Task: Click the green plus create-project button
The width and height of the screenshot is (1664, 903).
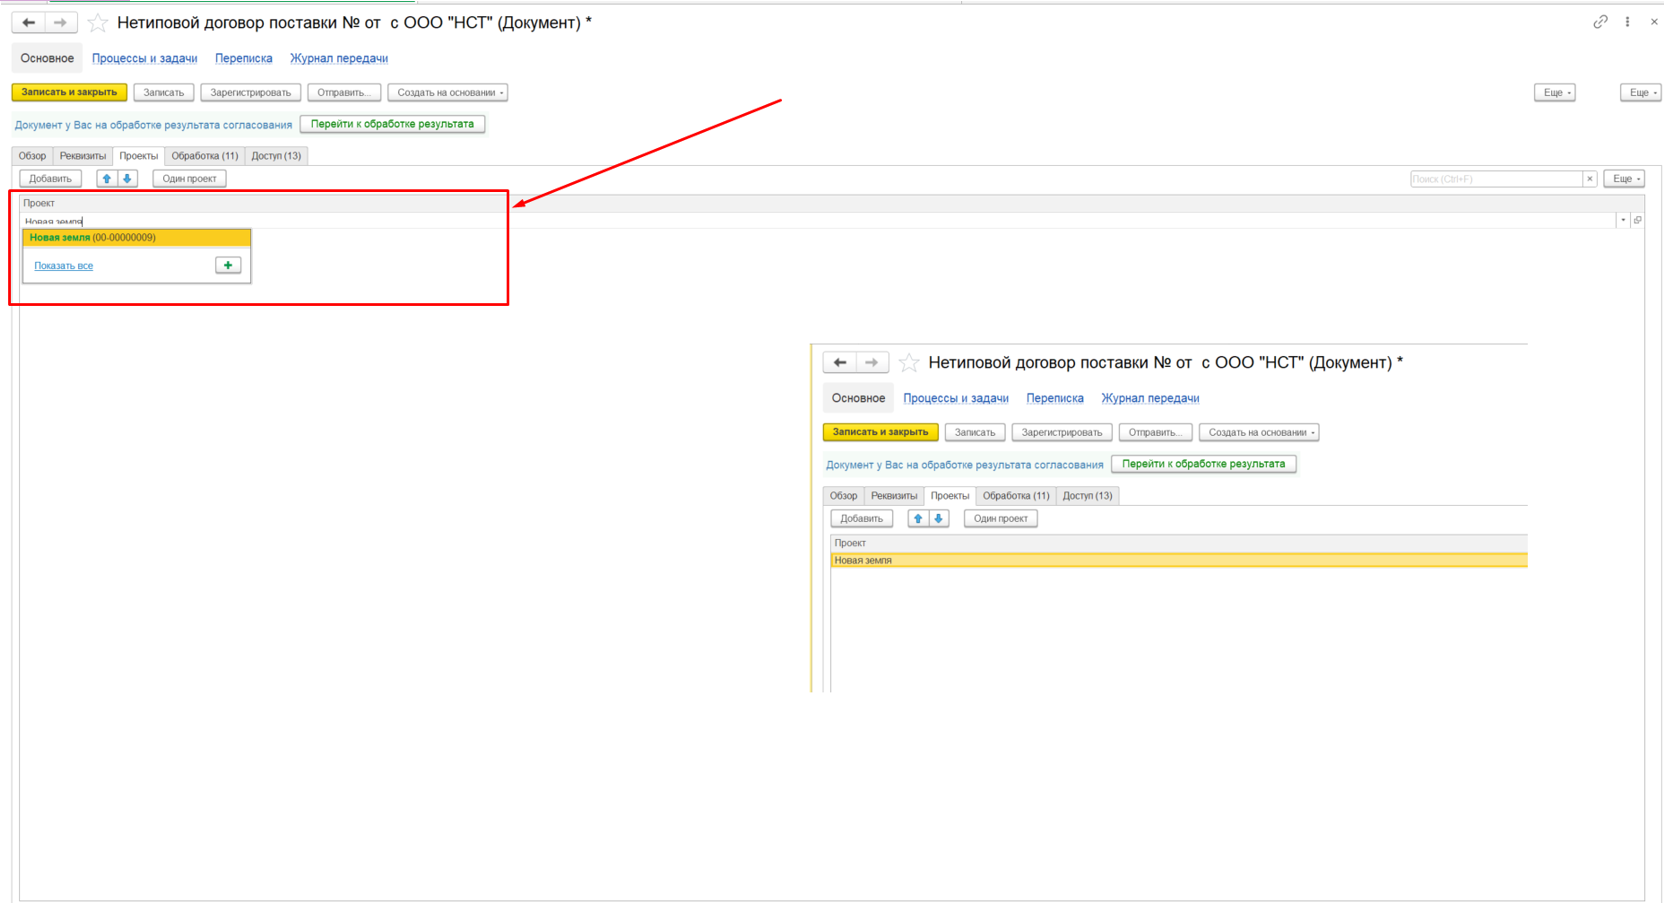Action: pos(228,265)
